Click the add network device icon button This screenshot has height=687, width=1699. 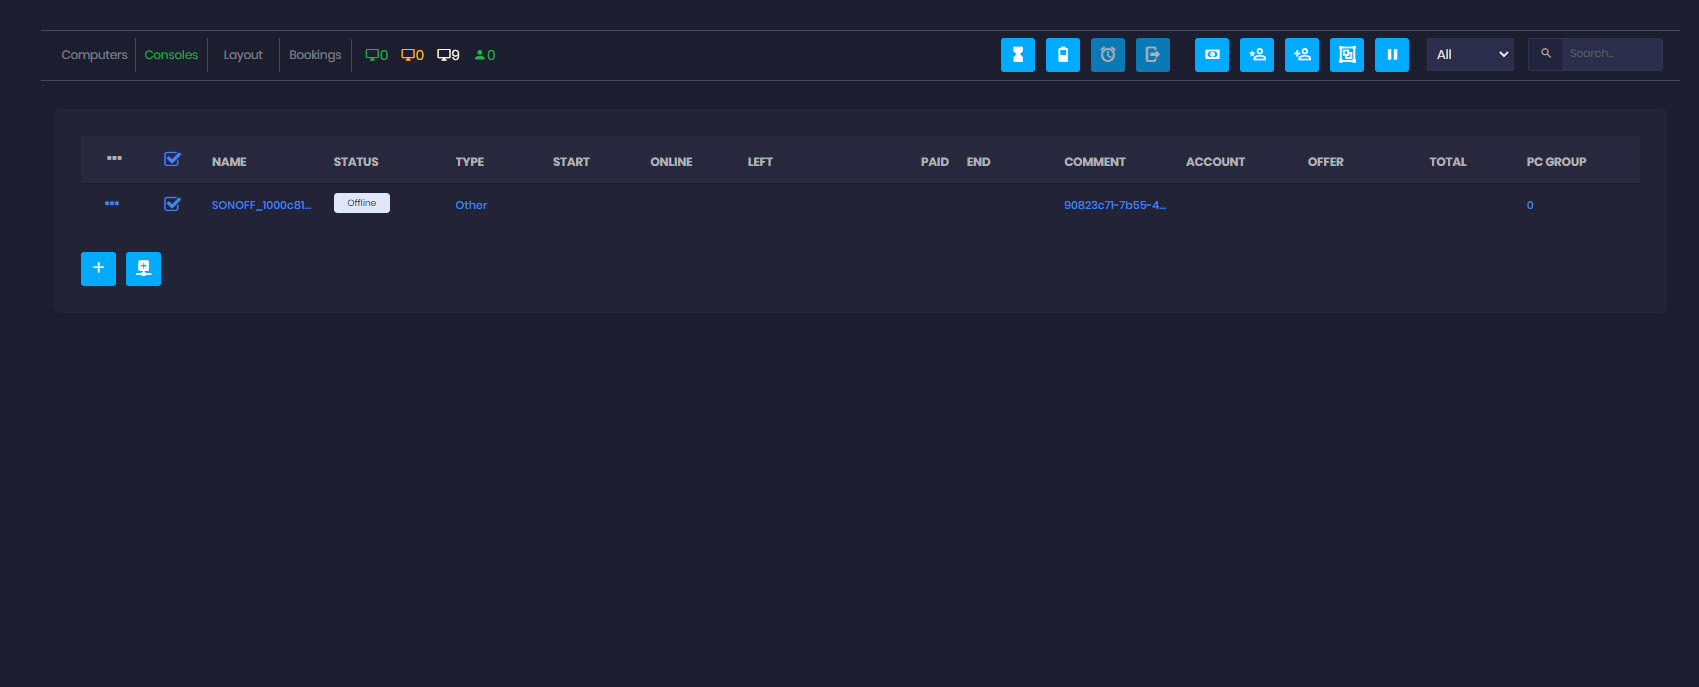143,268
